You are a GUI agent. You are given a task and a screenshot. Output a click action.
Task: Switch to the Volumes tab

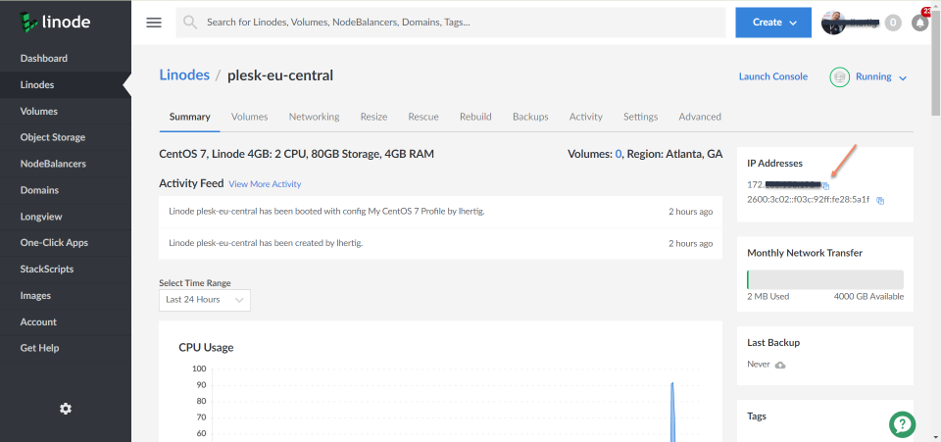pos(250,116)
